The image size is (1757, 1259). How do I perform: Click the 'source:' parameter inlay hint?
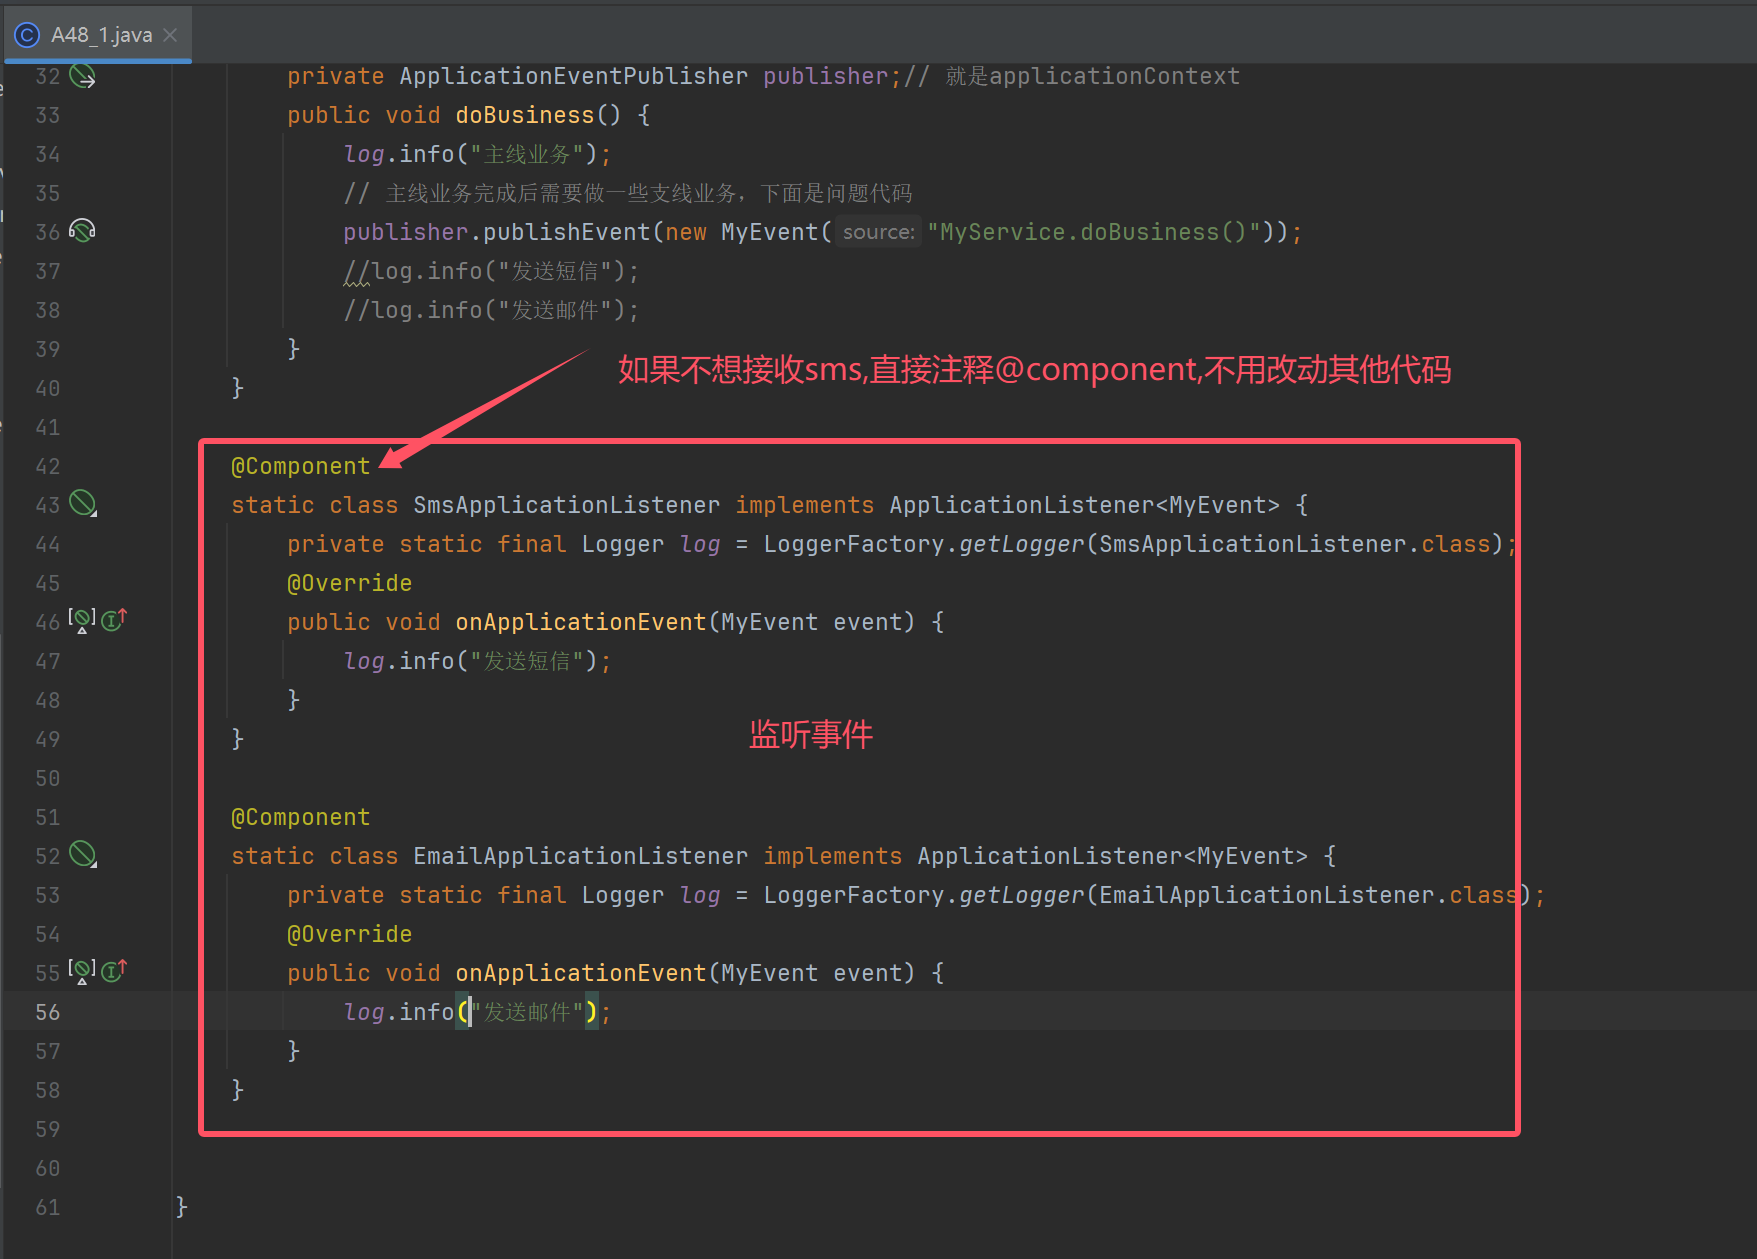878,232
